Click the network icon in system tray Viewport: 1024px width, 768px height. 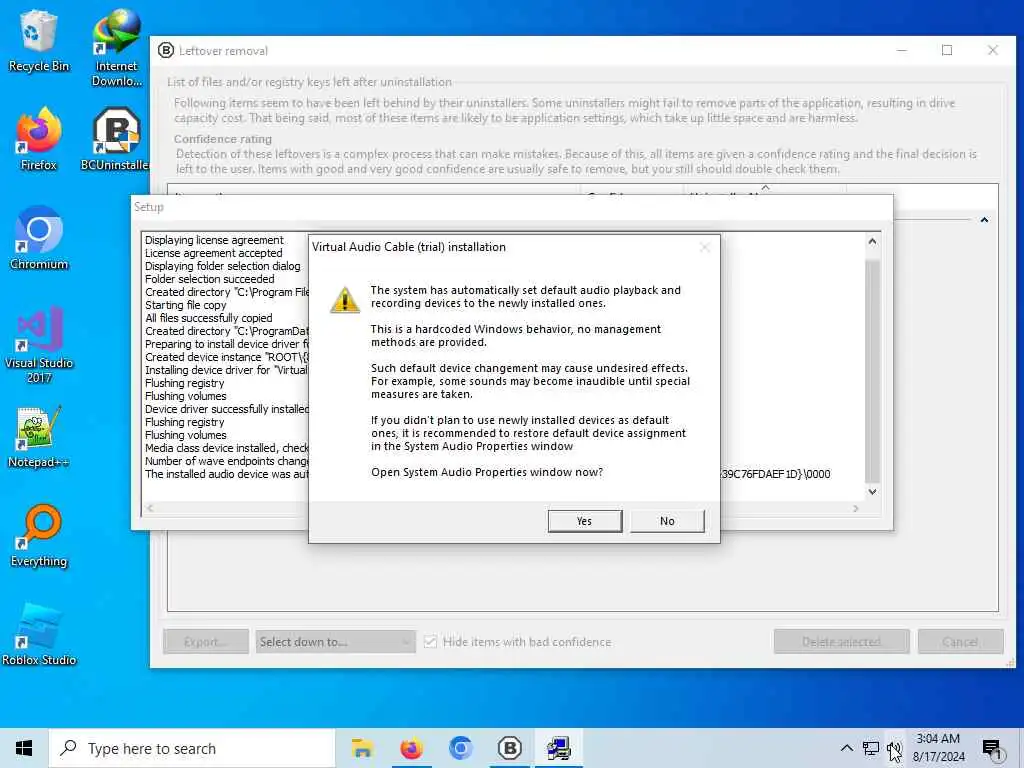871,748
